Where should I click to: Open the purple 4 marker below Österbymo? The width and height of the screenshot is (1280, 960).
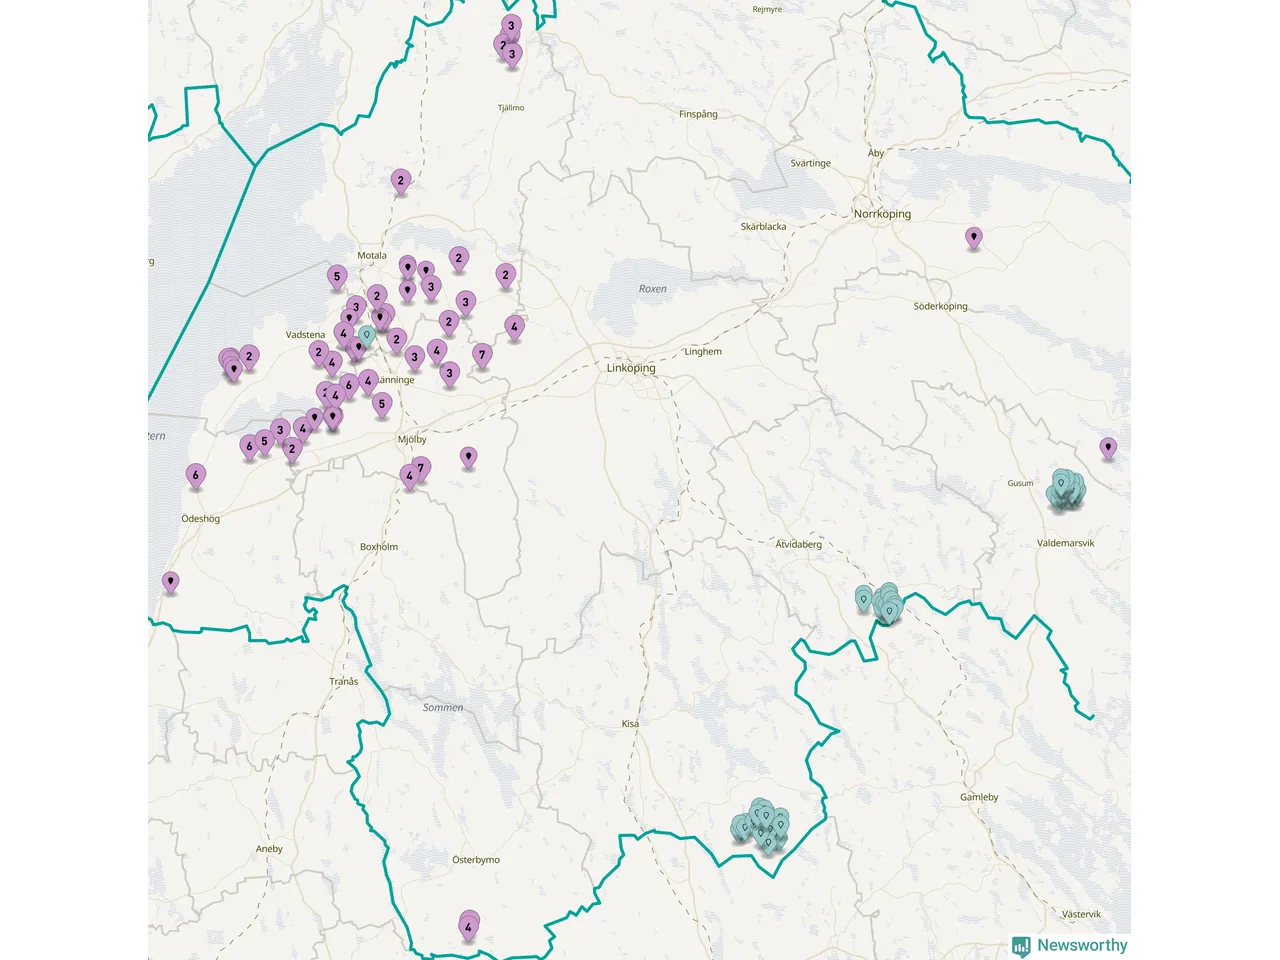click(x=468, y=928)
